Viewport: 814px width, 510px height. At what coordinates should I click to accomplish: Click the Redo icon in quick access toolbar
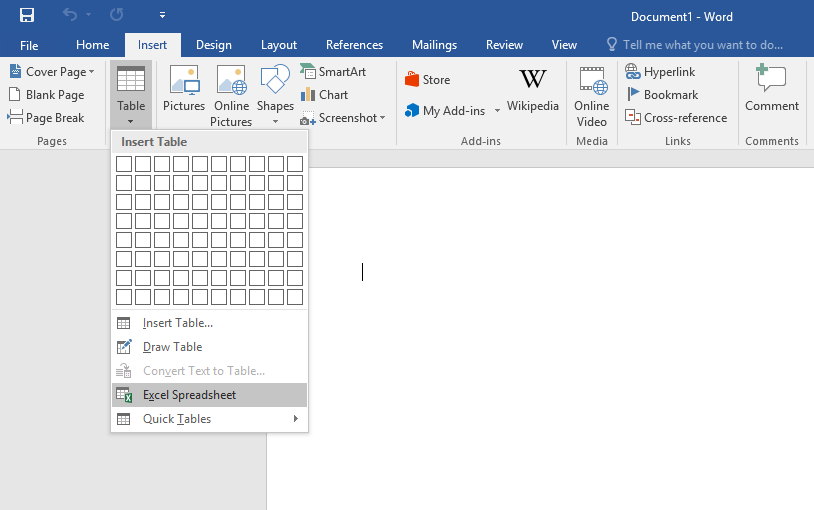pos(116,15)
